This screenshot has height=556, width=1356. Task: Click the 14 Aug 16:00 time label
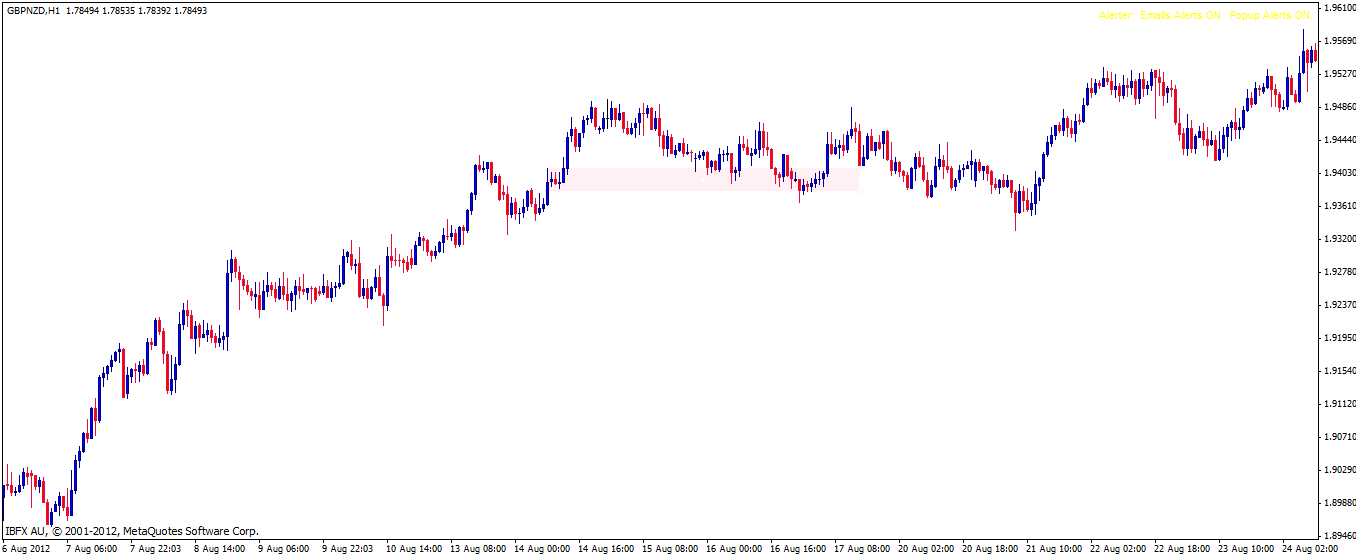click(605, 548)
